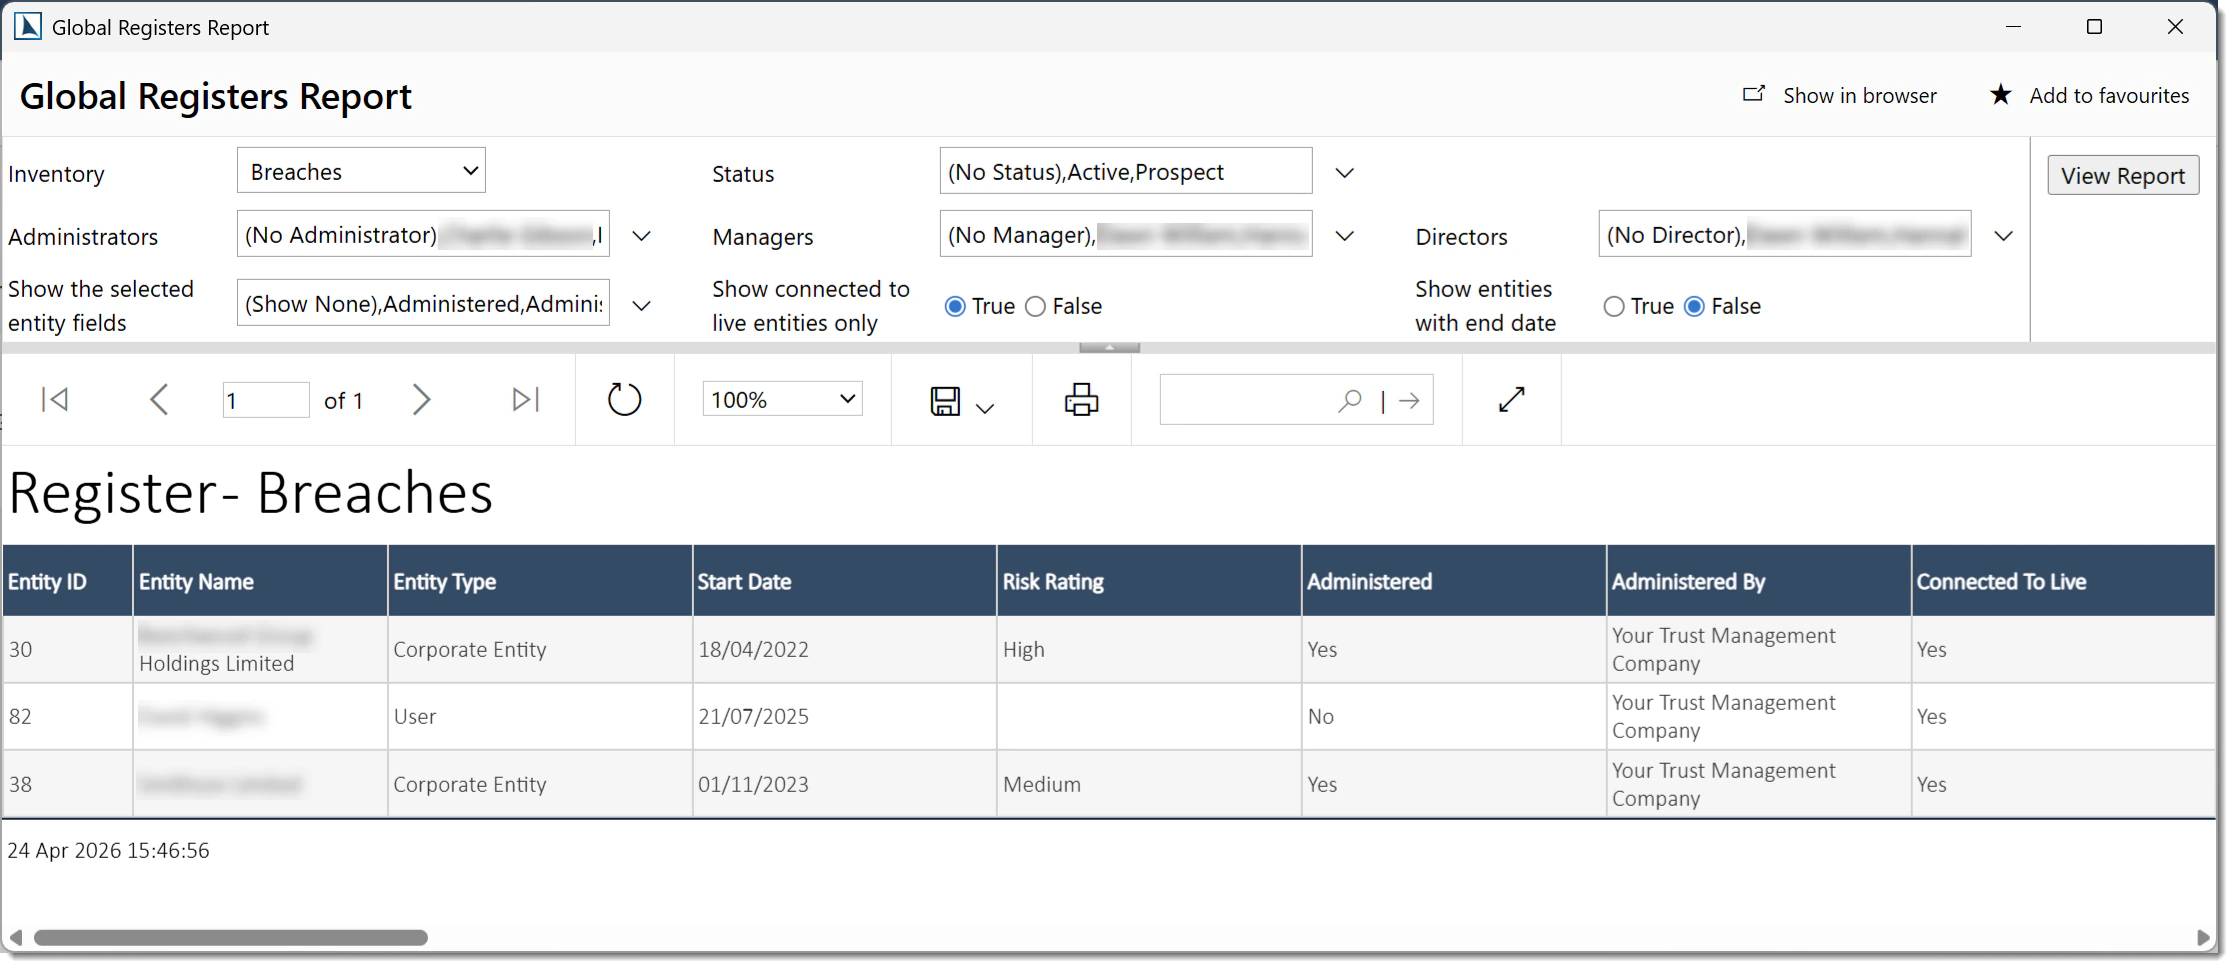Image resolution: width=2233 pixels, height=968 pixels.
Task: Click the Entity ID column header
Action: 67,581
